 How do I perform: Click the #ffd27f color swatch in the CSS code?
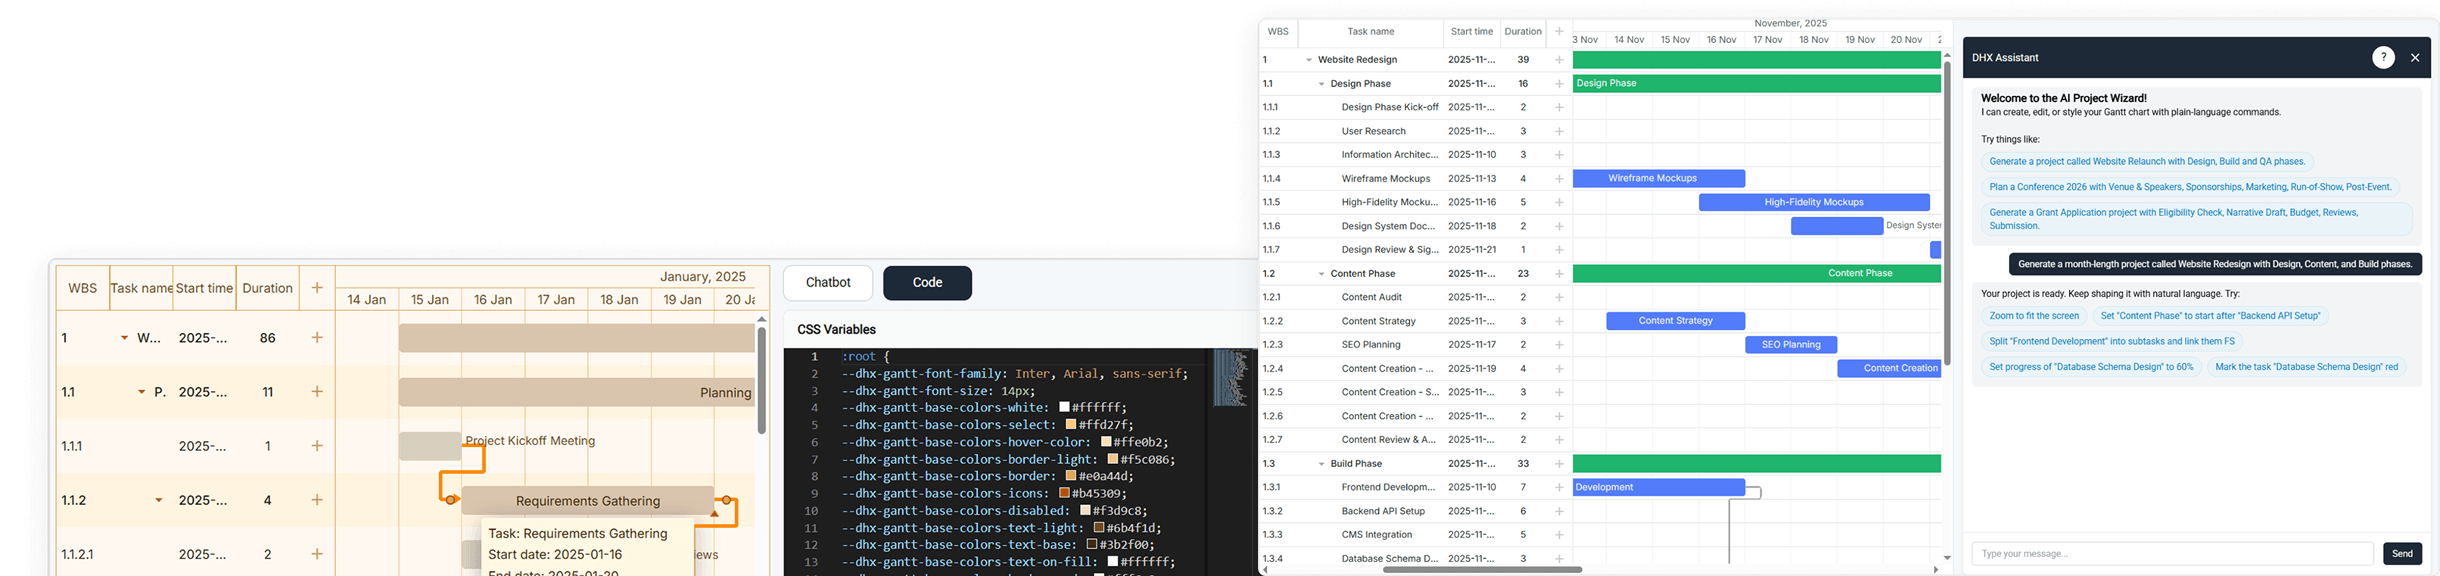tap(1071, 425)
